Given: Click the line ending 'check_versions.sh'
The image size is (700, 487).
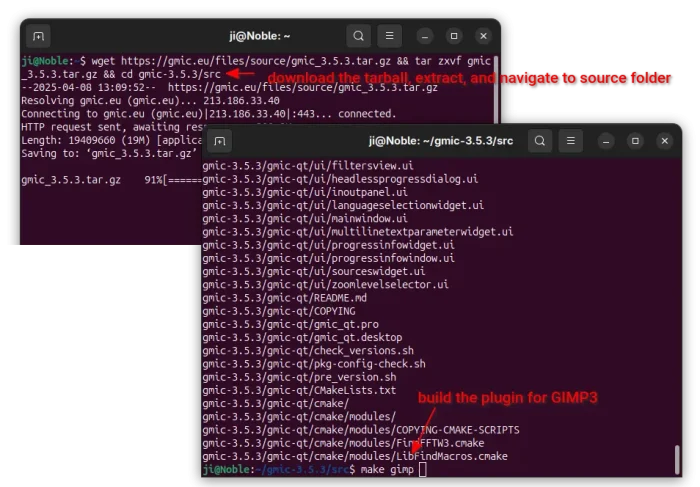Looking at the screenshot, I should (x=308, y=350).
